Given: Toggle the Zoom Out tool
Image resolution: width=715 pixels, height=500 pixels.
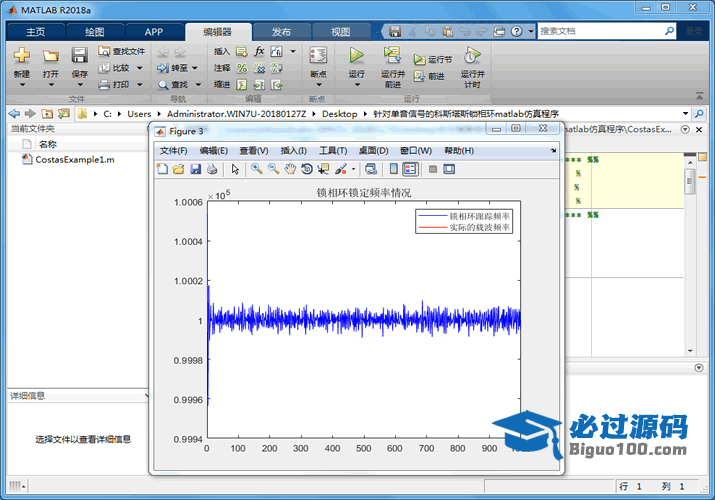Looking at the screenshot, I should 274,169.
